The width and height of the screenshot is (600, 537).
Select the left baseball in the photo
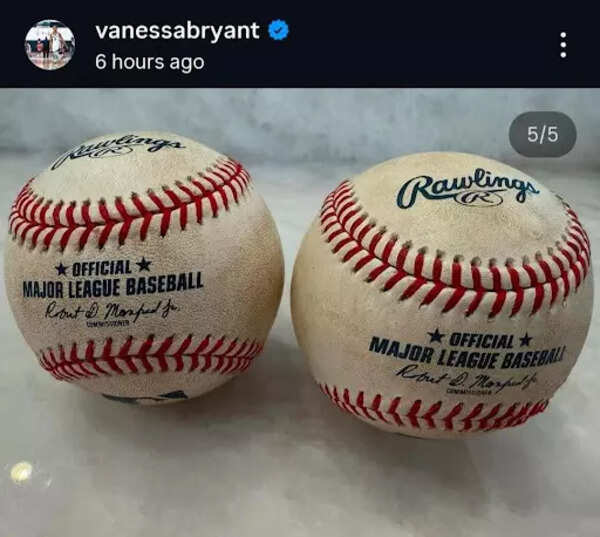[x=145, y=265]
